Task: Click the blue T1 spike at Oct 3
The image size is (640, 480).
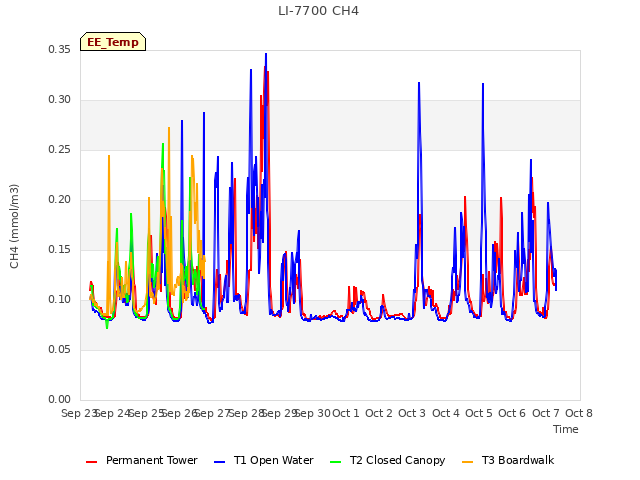Action: coord(419,84)
